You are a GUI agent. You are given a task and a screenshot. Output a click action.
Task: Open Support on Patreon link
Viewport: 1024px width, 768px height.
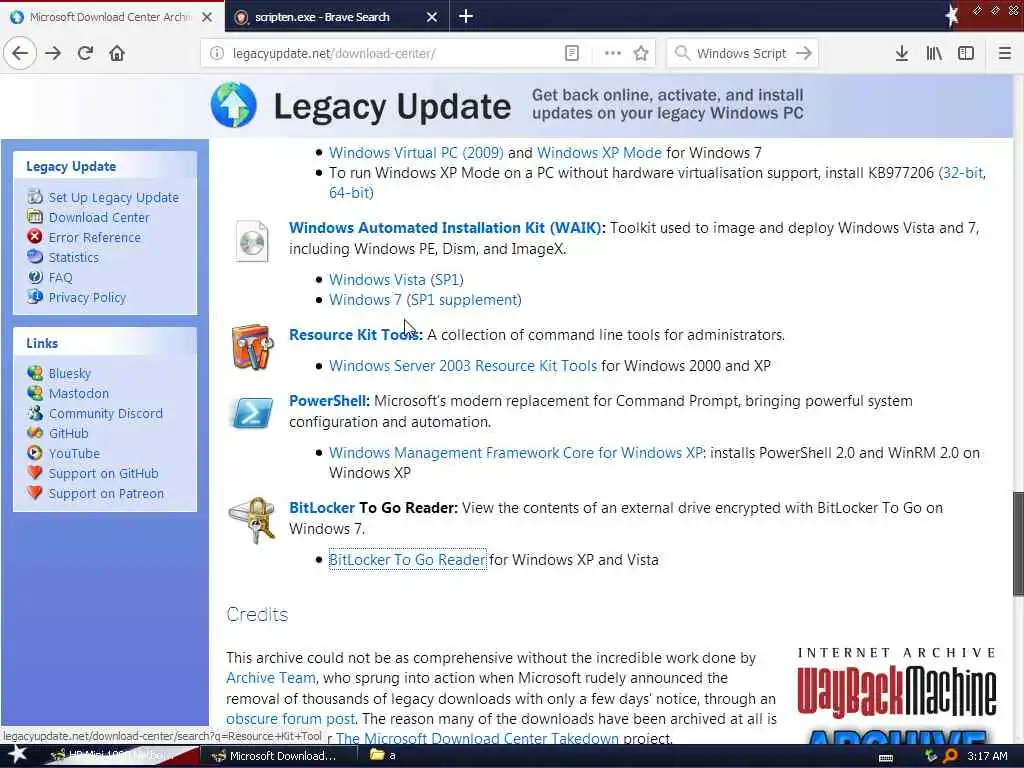pyautogui.click(x=106, y=494)
